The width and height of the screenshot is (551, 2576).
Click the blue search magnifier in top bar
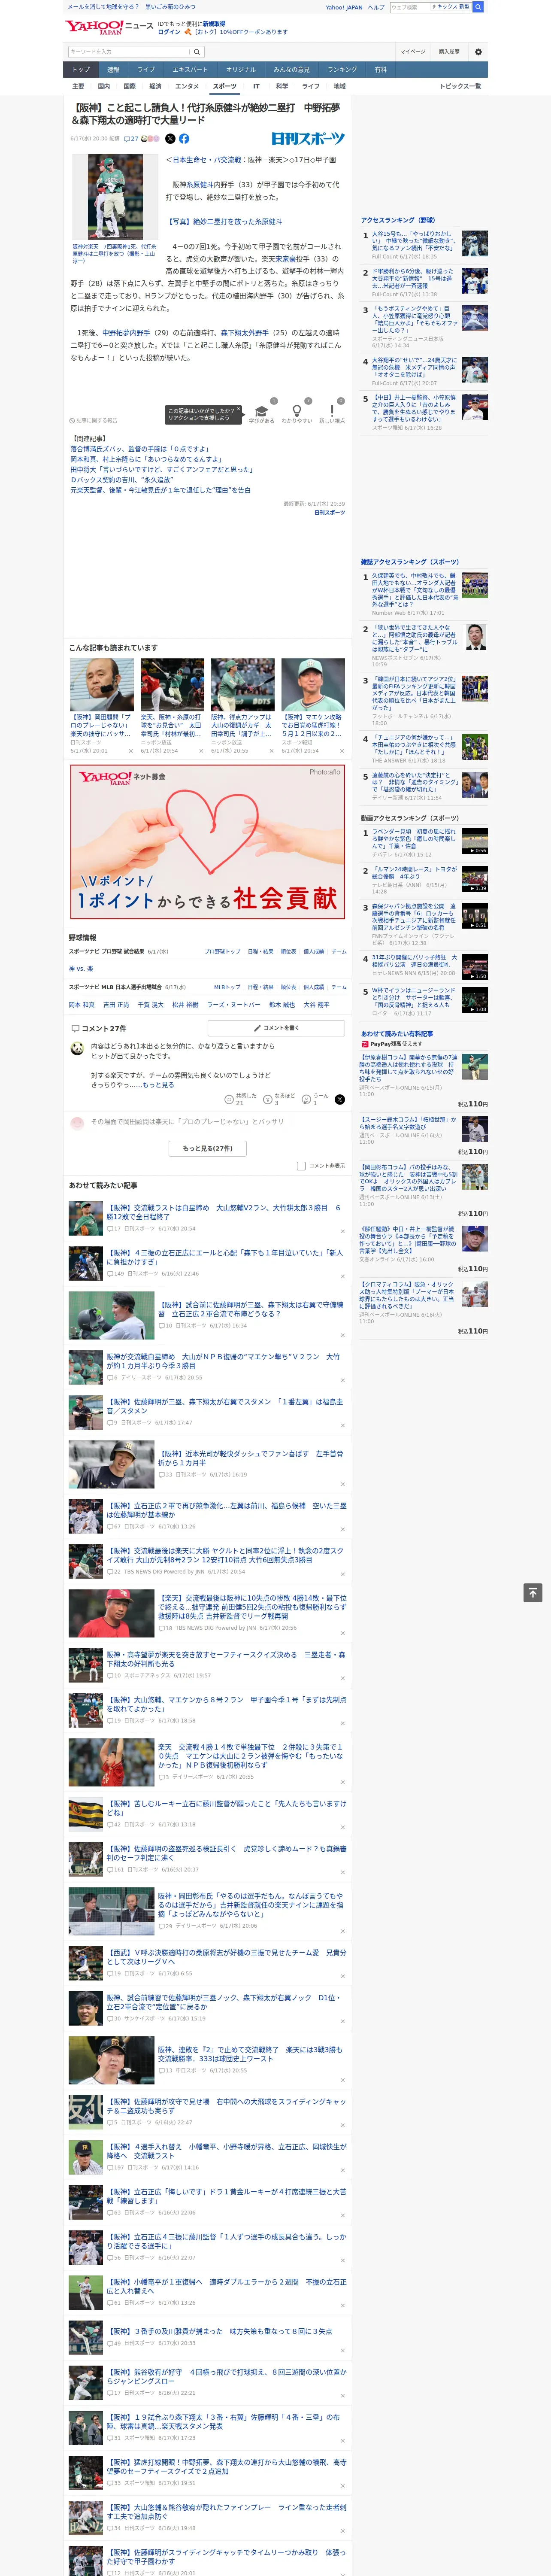click(x=478, y=7)
